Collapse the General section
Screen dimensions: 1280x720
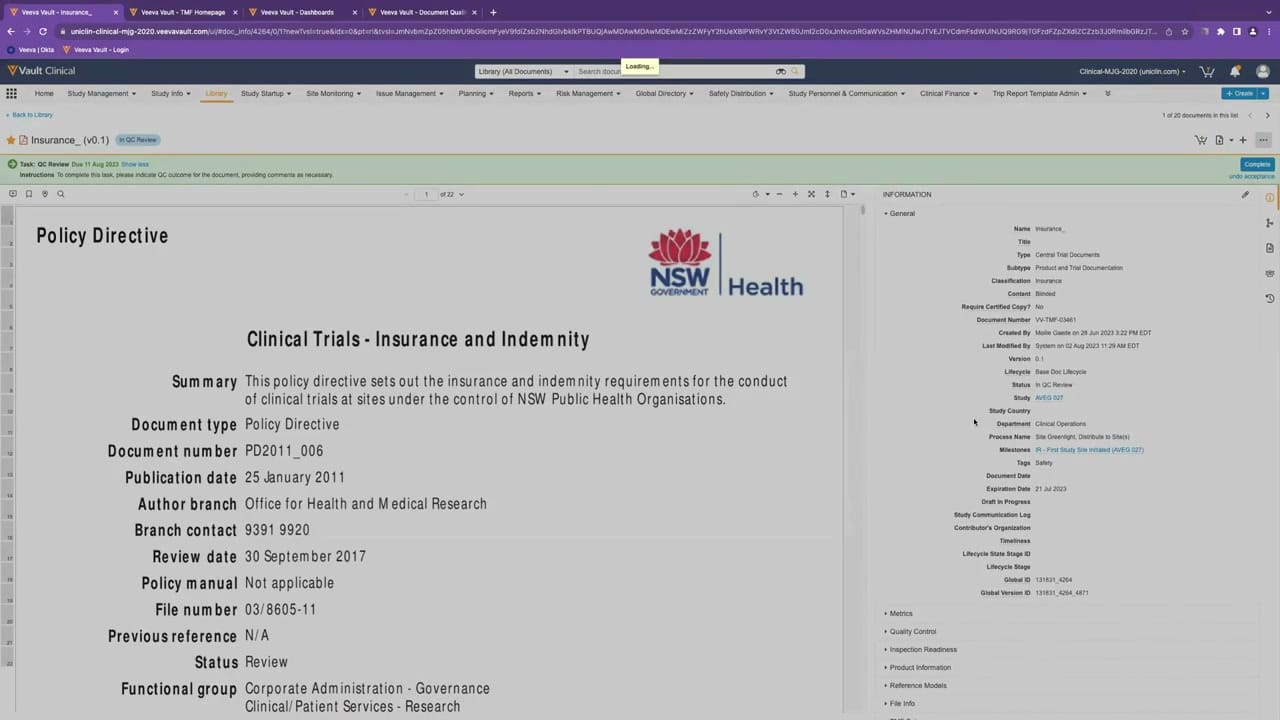(x=899, y=213)
